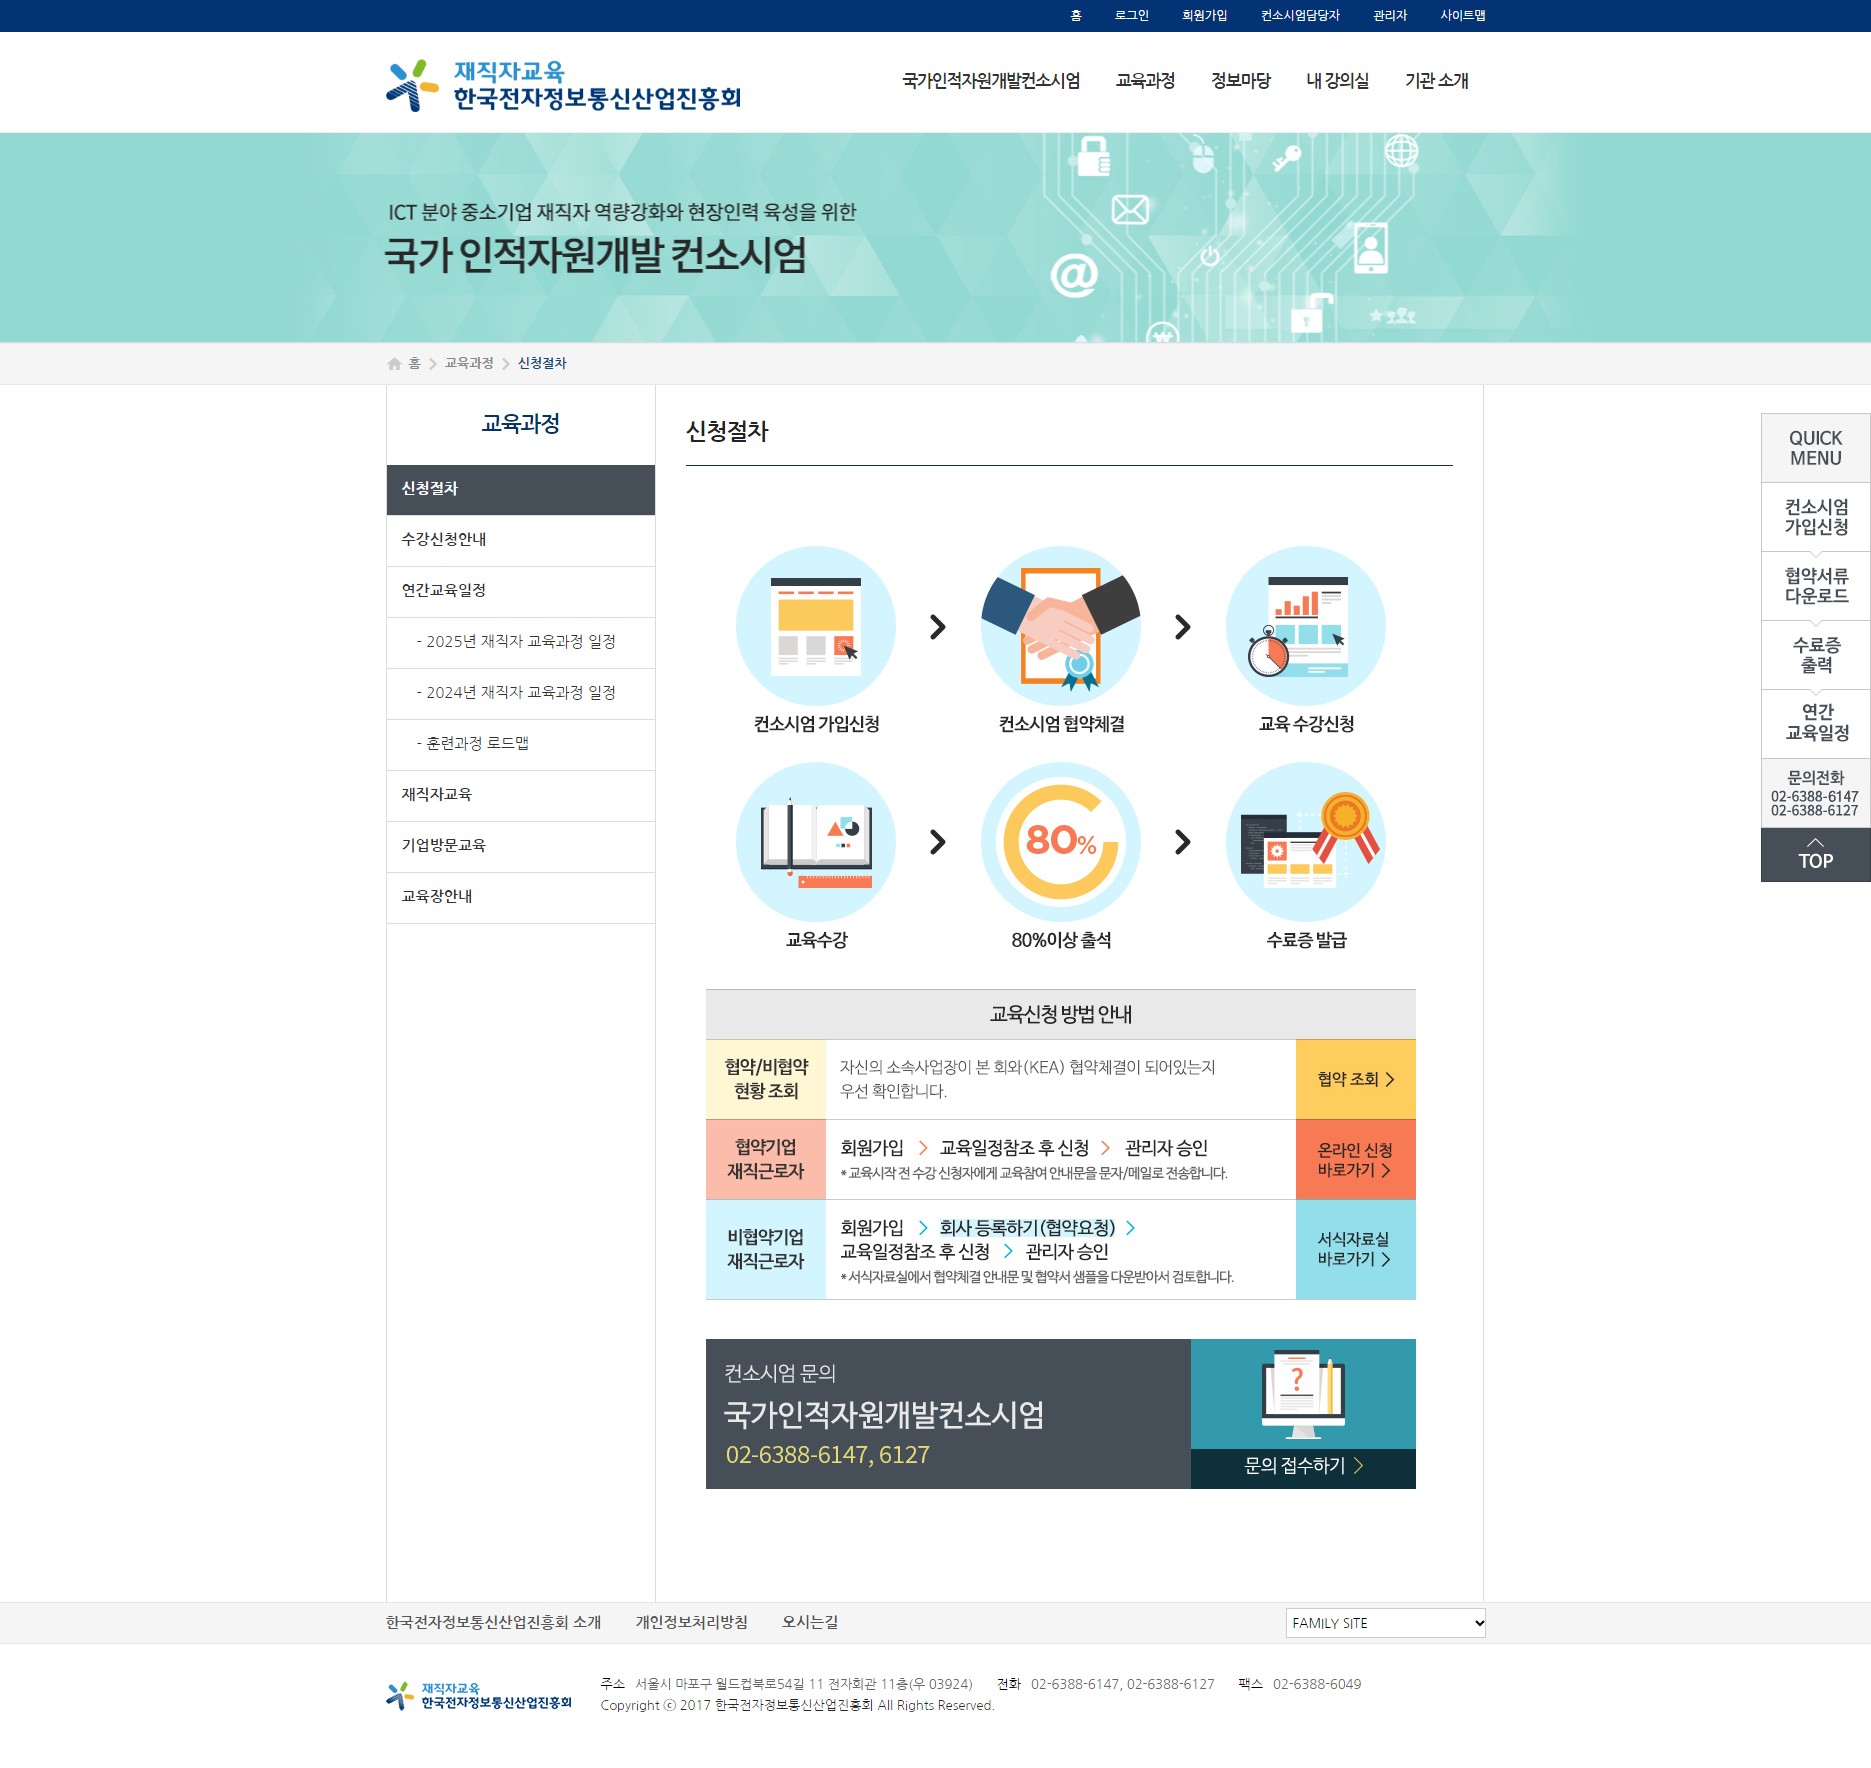Click the 컨소시엄 가입신청 webpage icon

coord(815,626)
